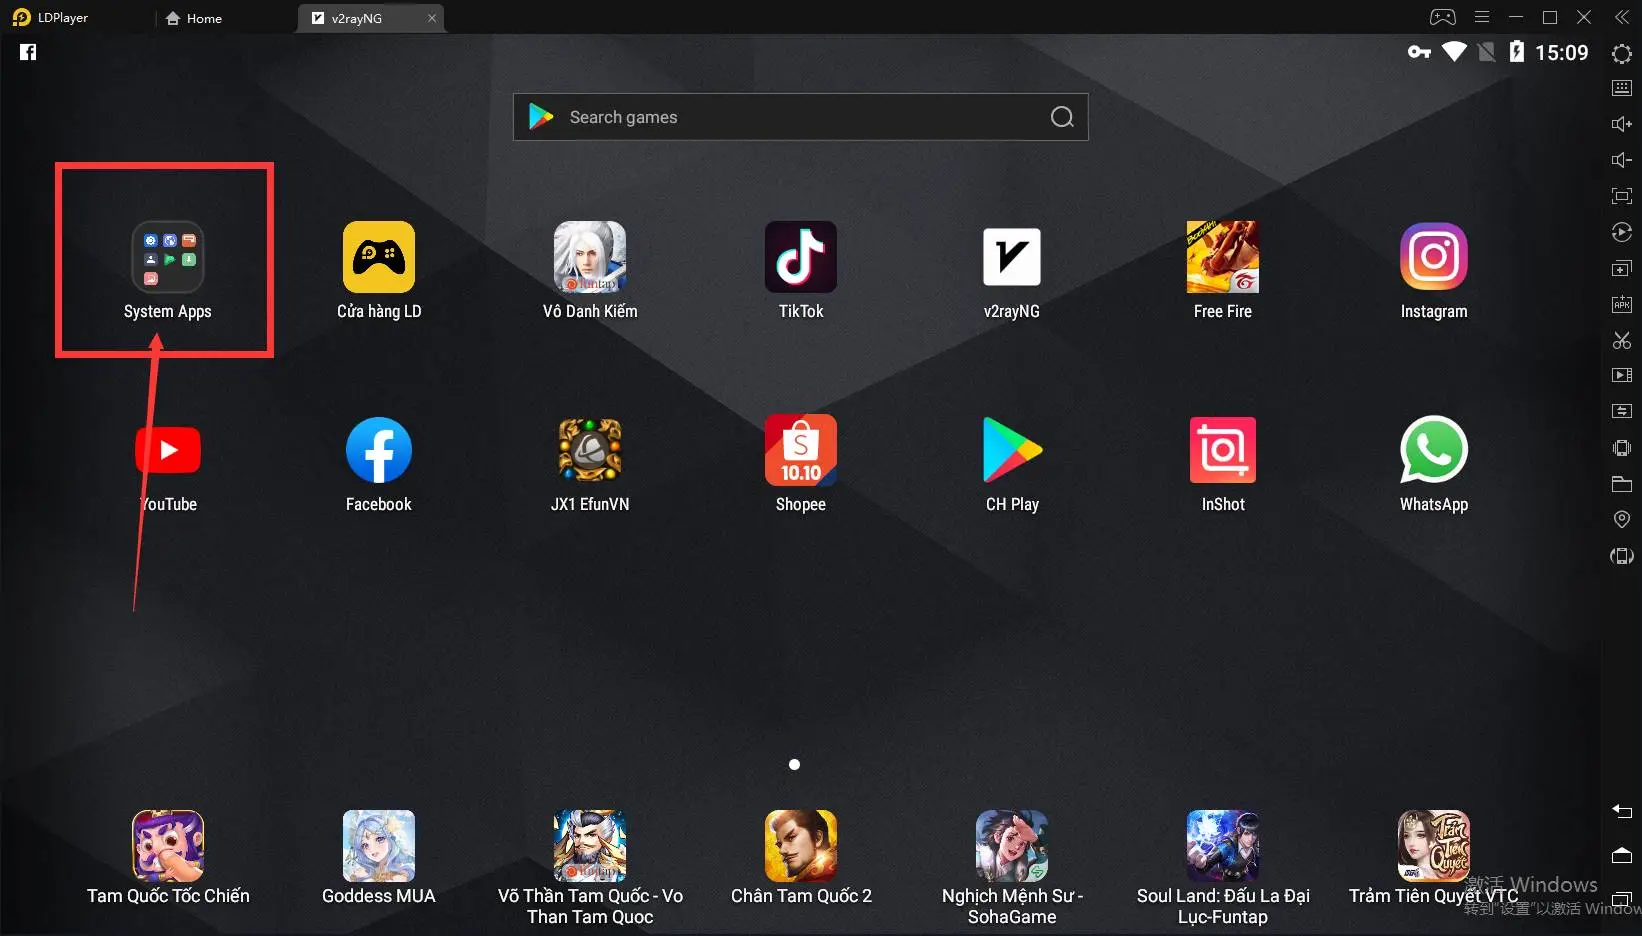Open the screenshot scissors tool

pos(1622,340)
